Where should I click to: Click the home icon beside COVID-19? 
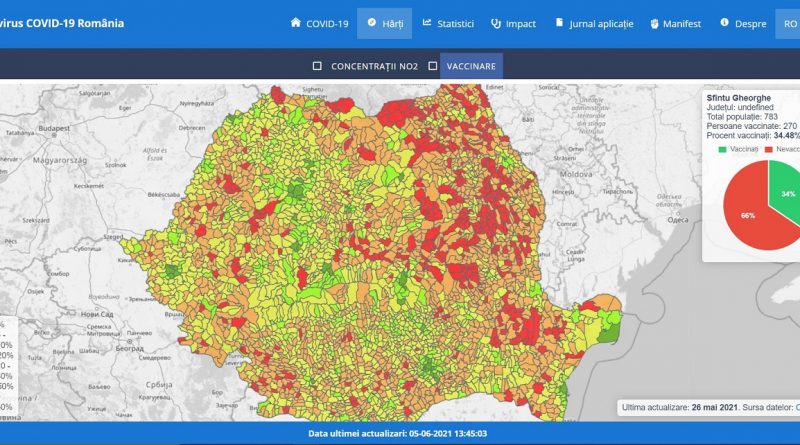[x=295, y=23]
